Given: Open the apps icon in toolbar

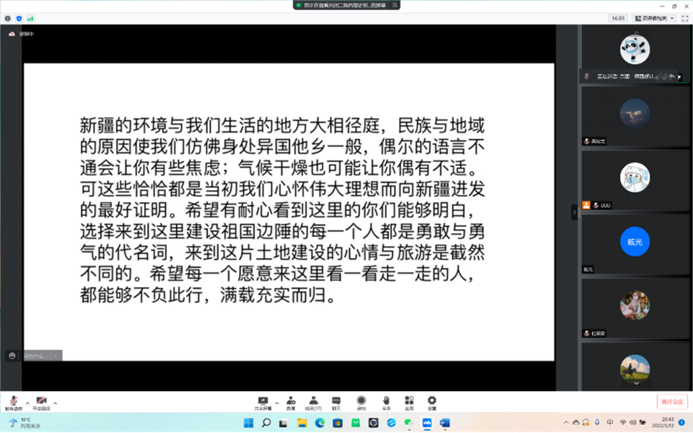Looking at the screenshot, I should coord(409,401).
